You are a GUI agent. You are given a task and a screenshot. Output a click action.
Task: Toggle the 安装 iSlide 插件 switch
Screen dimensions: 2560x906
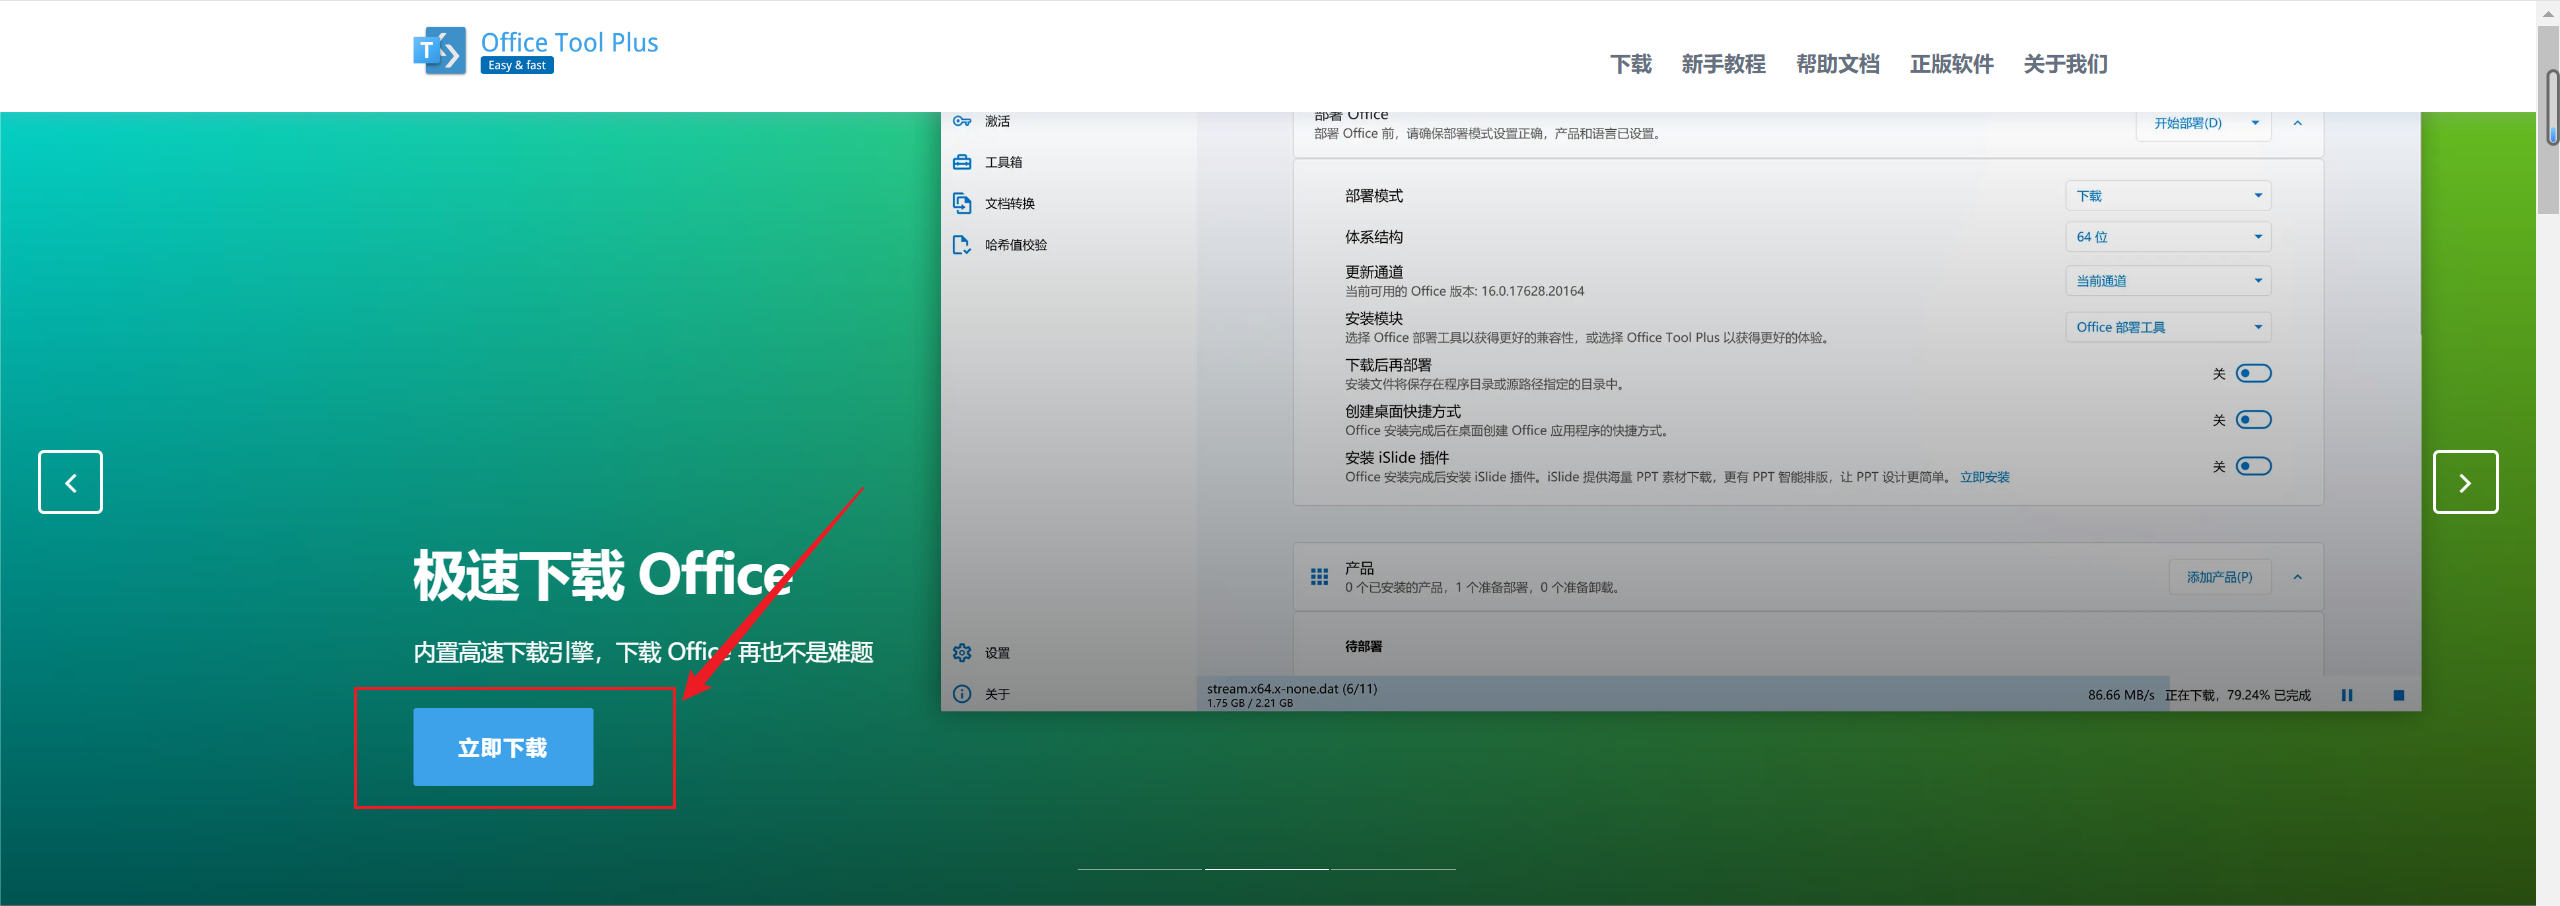click(x=2254, y=466)
